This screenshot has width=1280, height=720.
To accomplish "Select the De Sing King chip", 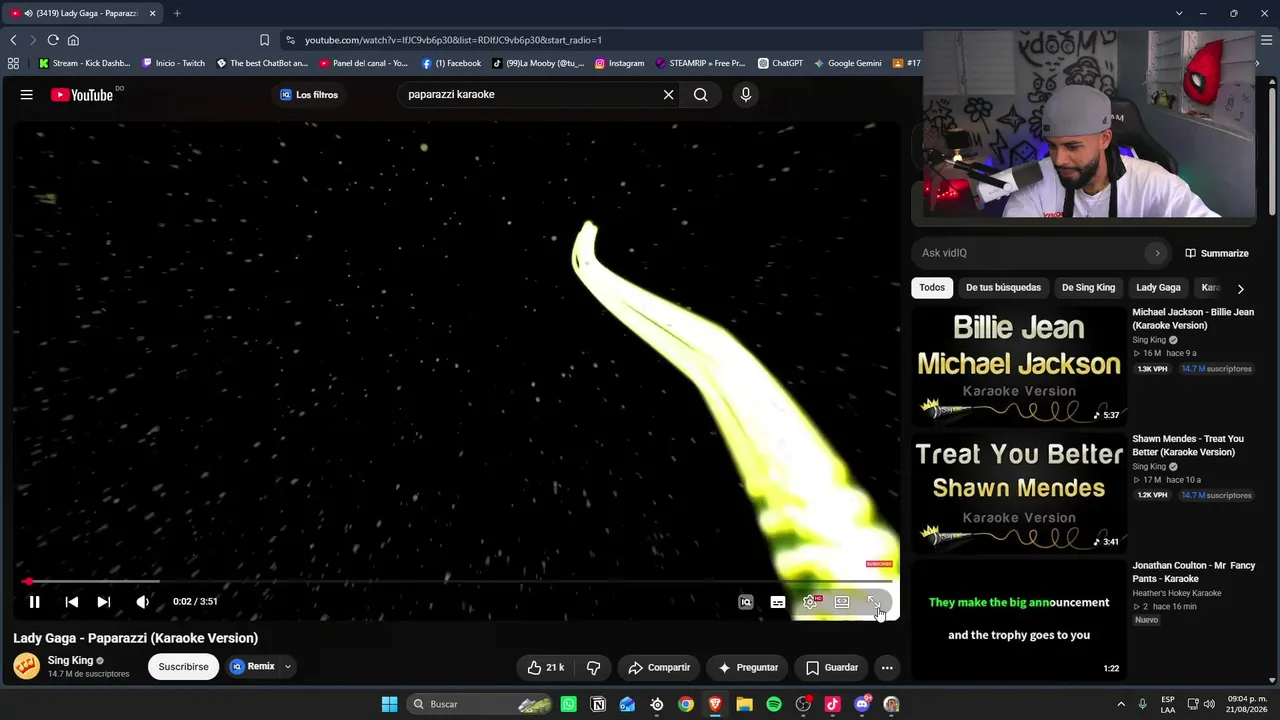I will [1088, 288].
